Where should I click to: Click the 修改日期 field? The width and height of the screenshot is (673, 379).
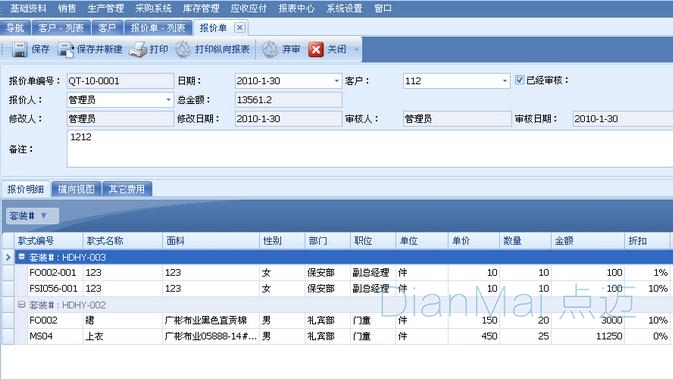[288, 118]
